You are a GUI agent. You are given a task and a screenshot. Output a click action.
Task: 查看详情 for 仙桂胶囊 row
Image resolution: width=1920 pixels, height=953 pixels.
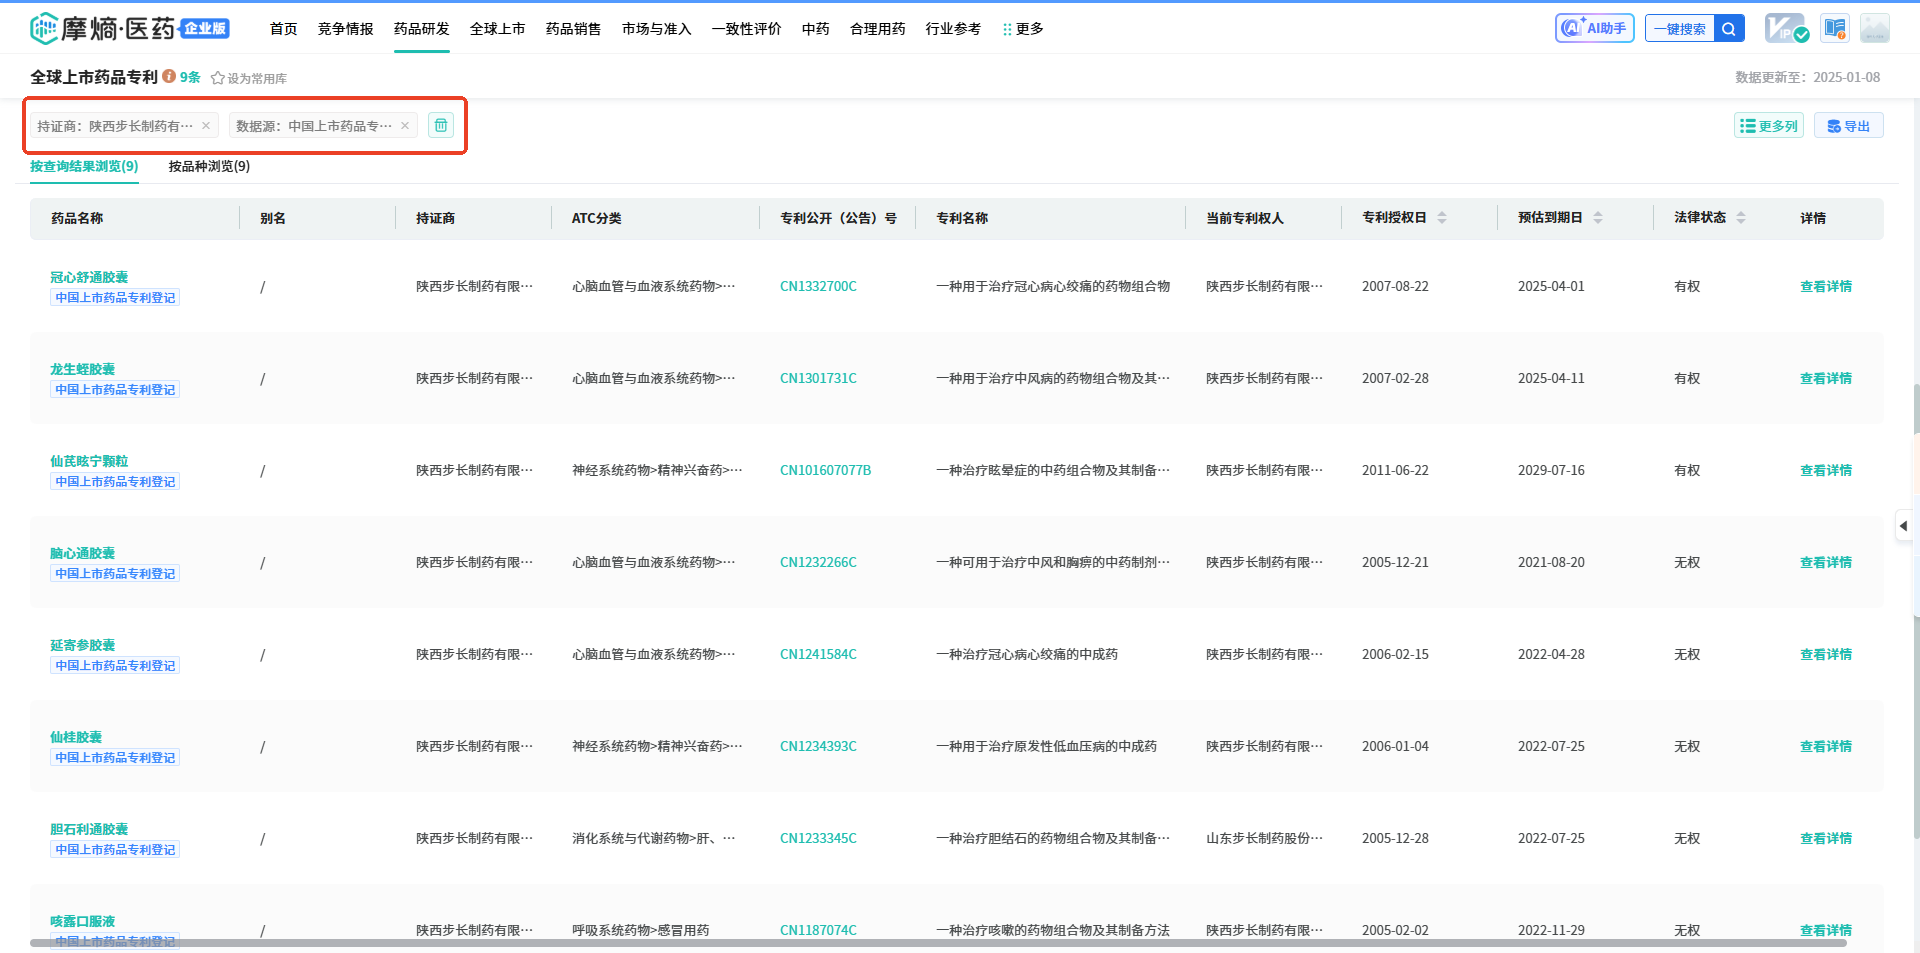point(1826,746)
